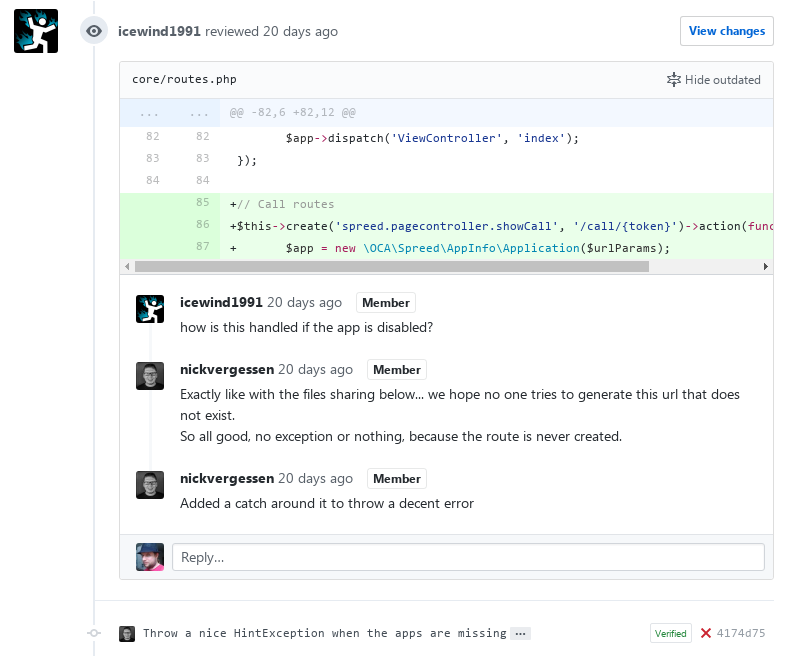This screenshot has width=799, height=656.
Task: Open nickvergessen's avatar on the files sharing comment
Action: (x=150, y=376)
